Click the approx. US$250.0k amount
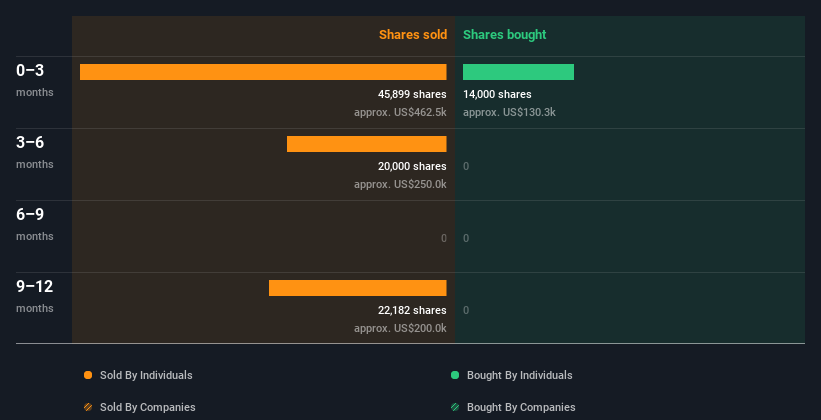Image resolution: width=821 pixels, height=420 pixels. point(400,184)
